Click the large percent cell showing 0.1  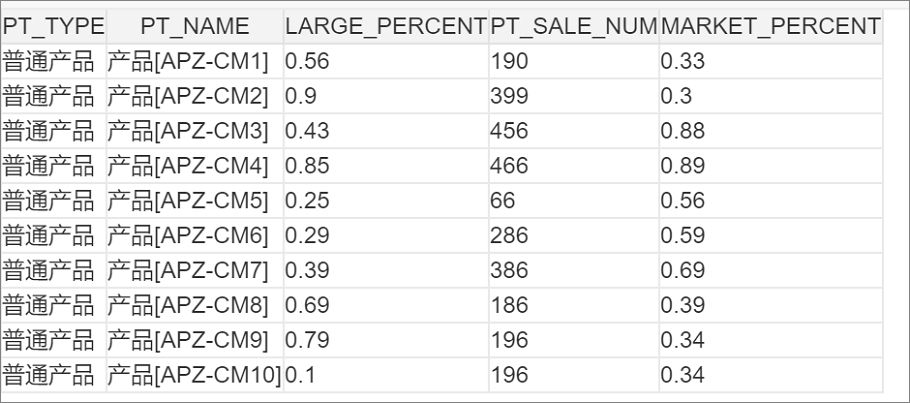386,375
